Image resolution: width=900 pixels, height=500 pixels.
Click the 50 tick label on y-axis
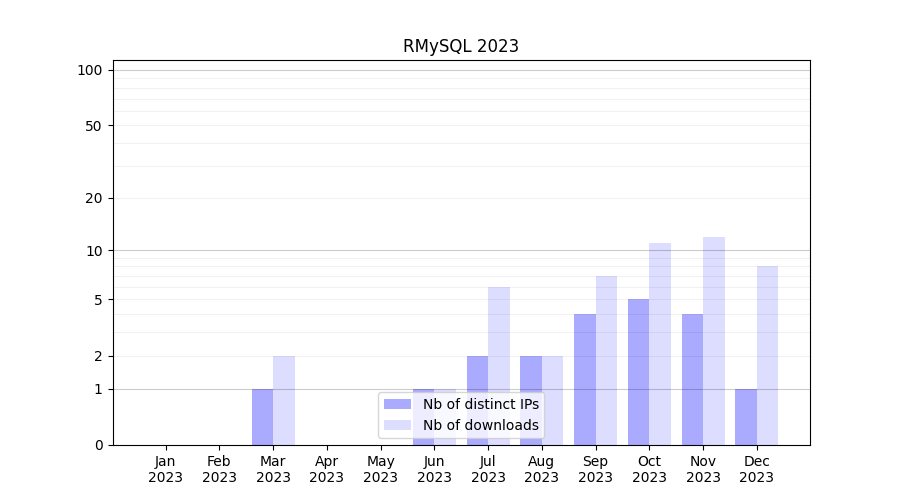[x=94, y=126]
